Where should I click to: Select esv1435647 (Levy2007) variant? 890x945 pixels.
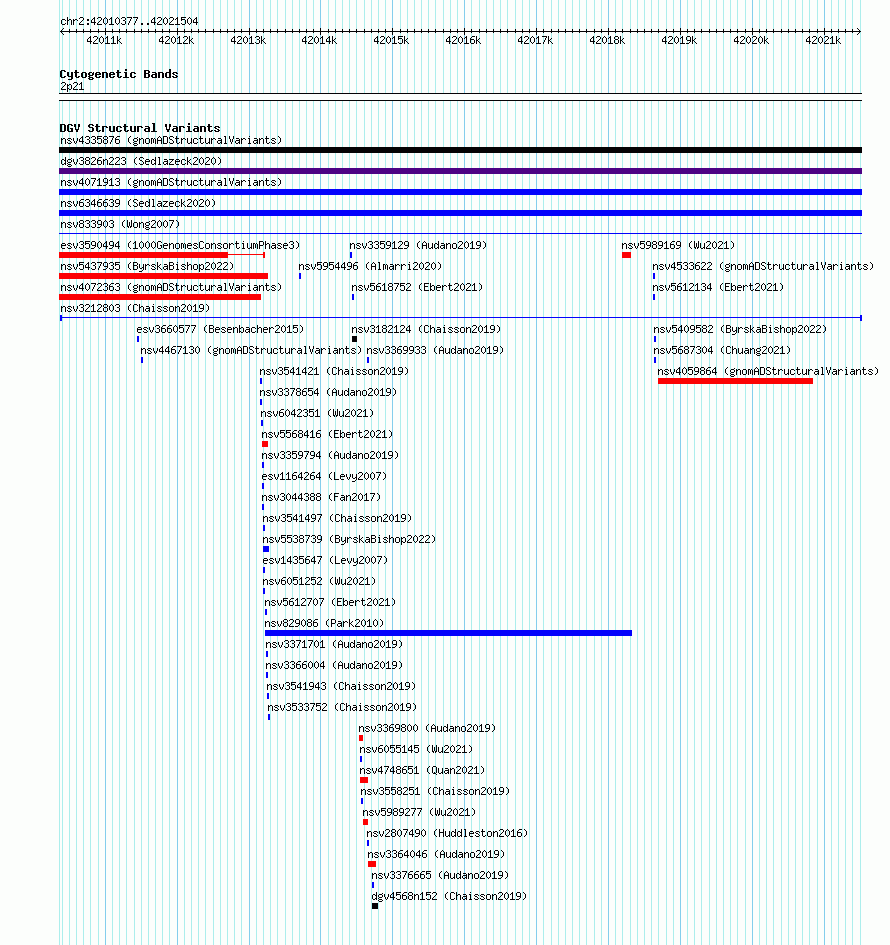[325, 560]
